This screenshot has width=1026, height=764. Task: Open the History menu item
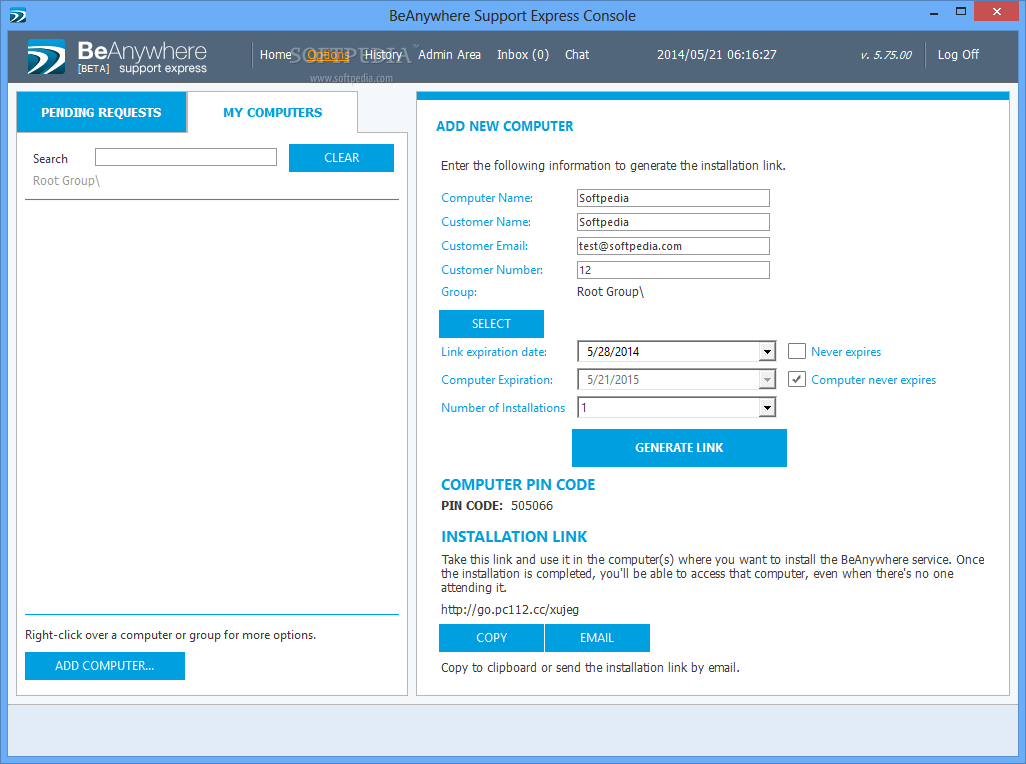pos(383,55)
